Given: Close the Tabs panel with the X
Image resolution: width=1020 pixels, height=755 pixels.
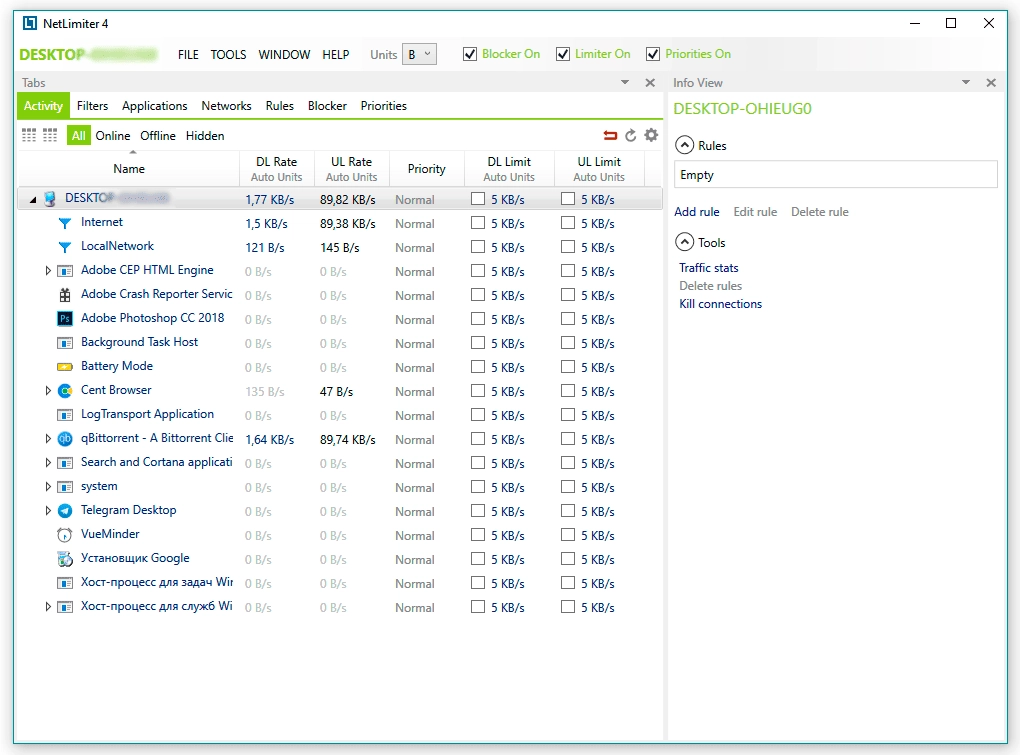Looking at the screenshot, I should 649,83.
